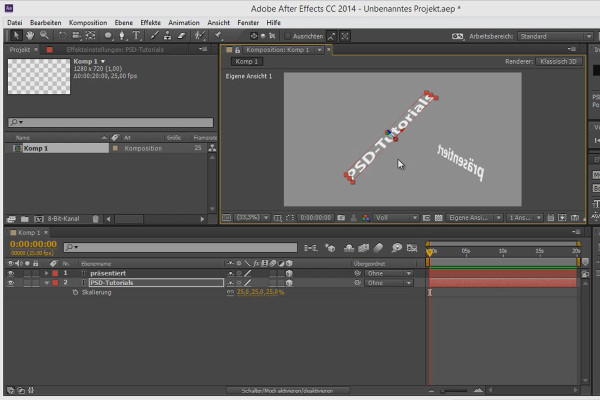Toggle scale constrain proportions link

coord(230,292)
